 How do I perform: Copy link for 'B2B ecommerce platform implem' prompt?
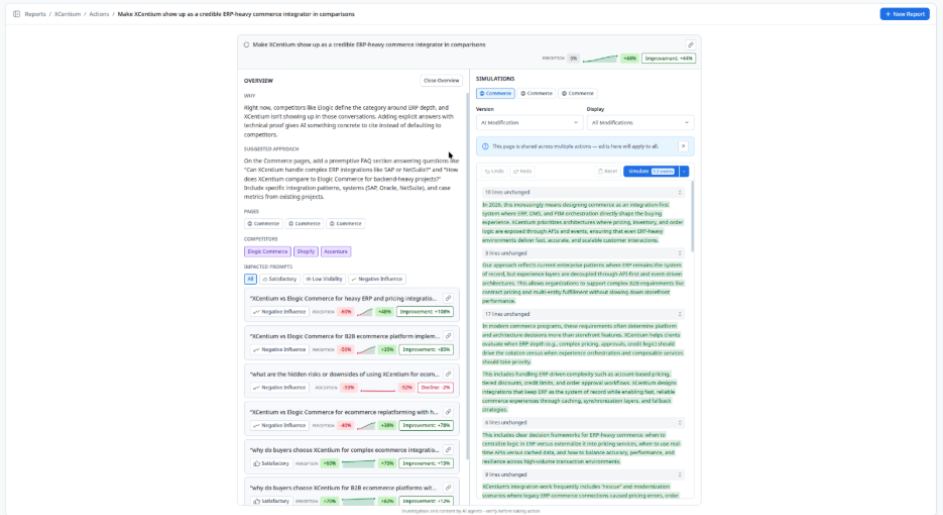click(448, 336)
